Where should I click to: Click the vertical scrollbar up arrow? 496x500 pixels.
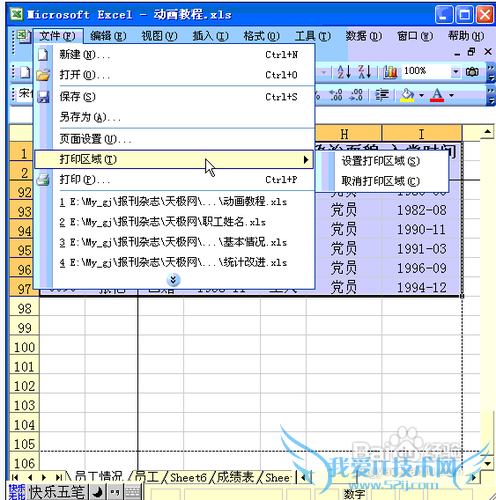[x=487, y=132]
